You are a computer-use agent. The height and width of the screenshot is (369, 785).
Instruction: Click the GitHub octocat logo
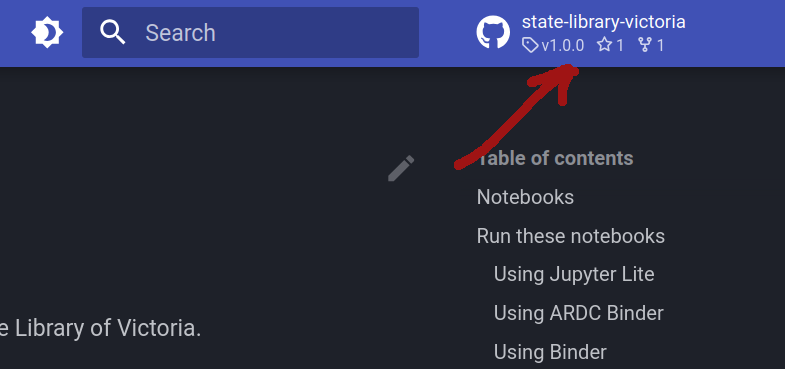point(493,33)
